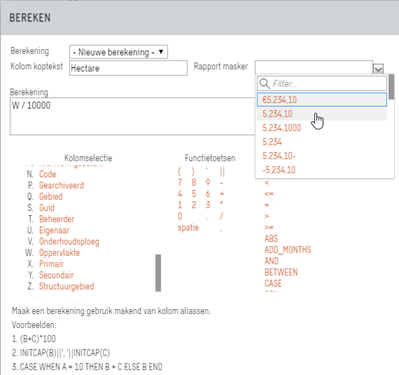Click the Kolom koptekst field containing Hectare
Viewport: 399px width, 375px height.
pyautogui.click(x=128, y=68)
